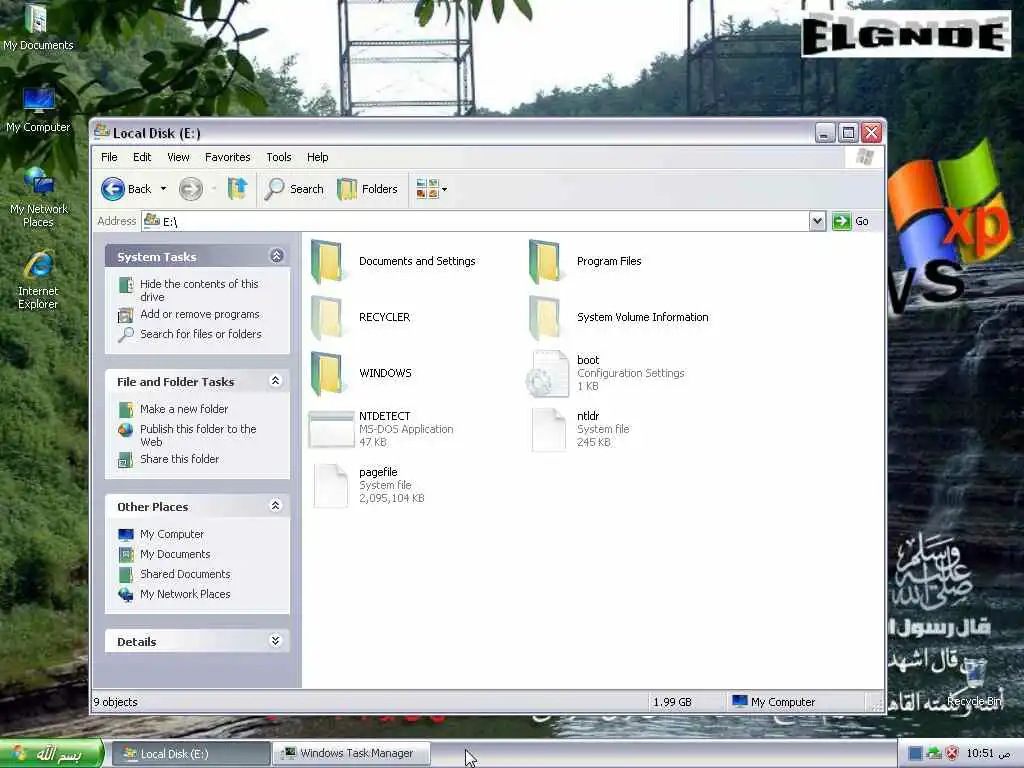Open My Documents in Other Places

click(x=175, y=554)
